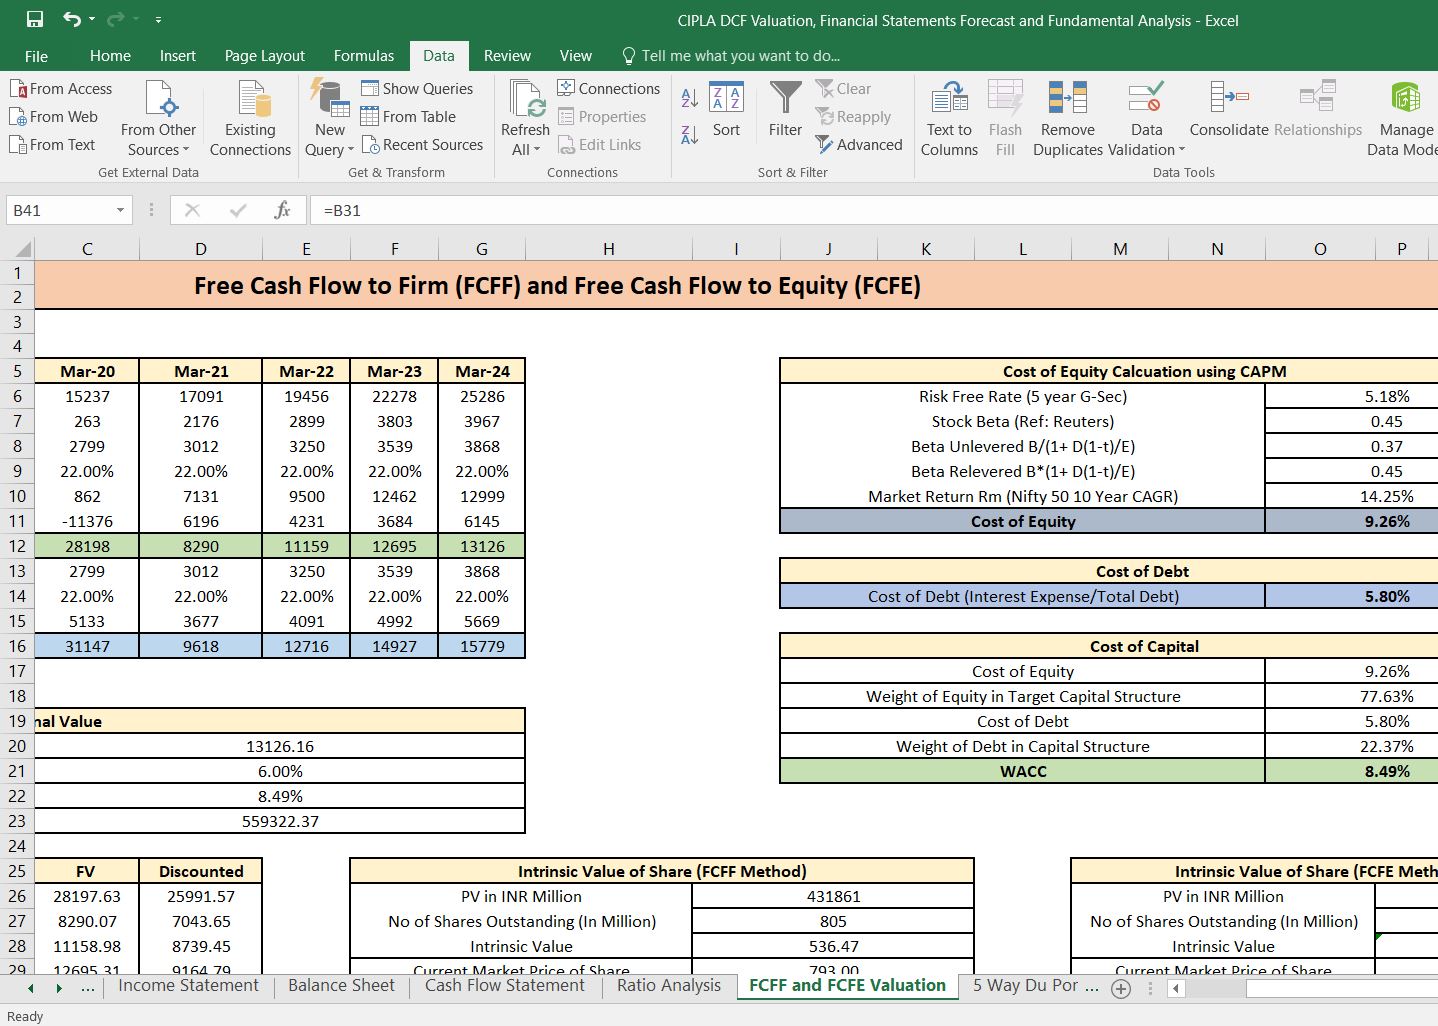Click the Flash Fill button
Image resolution: width=1438 pixels, height=1026 pixels.
(x=1005, y=118)
